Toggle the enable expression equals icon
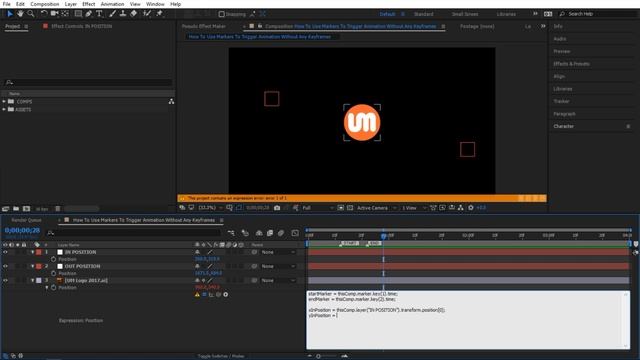This screenshot has width=640, height=360. 204,294
